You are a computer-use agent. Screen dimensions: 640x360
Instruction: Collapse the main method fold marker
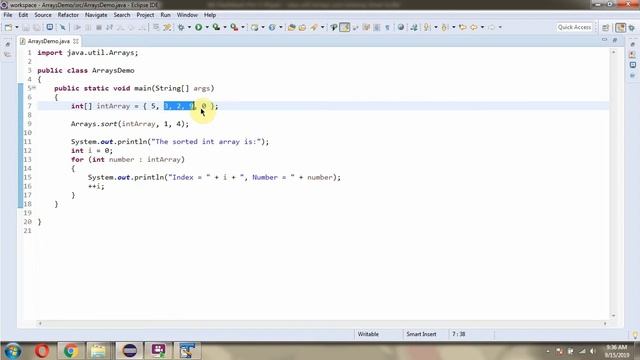pyautogui.click(x=34, y=88)
